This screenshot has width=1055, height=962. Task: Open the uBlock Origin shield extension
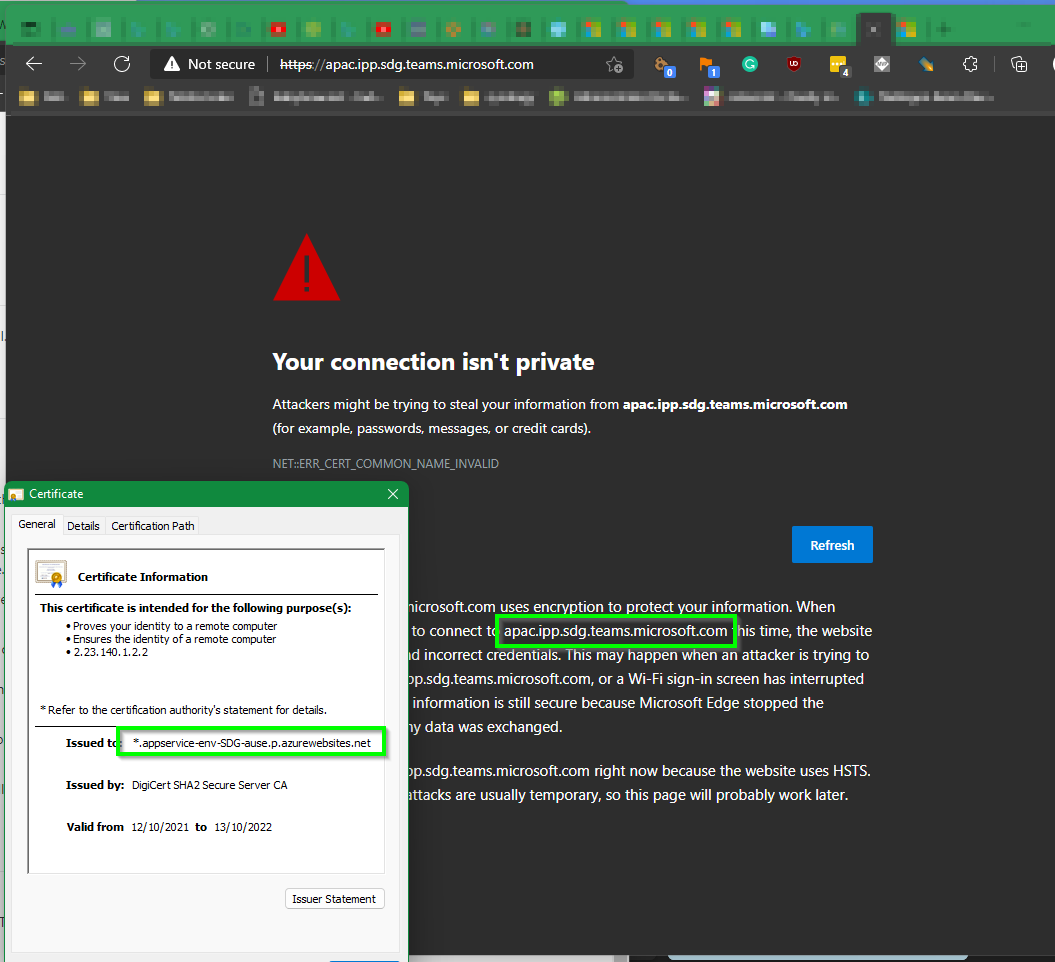(x=794, y=64)
